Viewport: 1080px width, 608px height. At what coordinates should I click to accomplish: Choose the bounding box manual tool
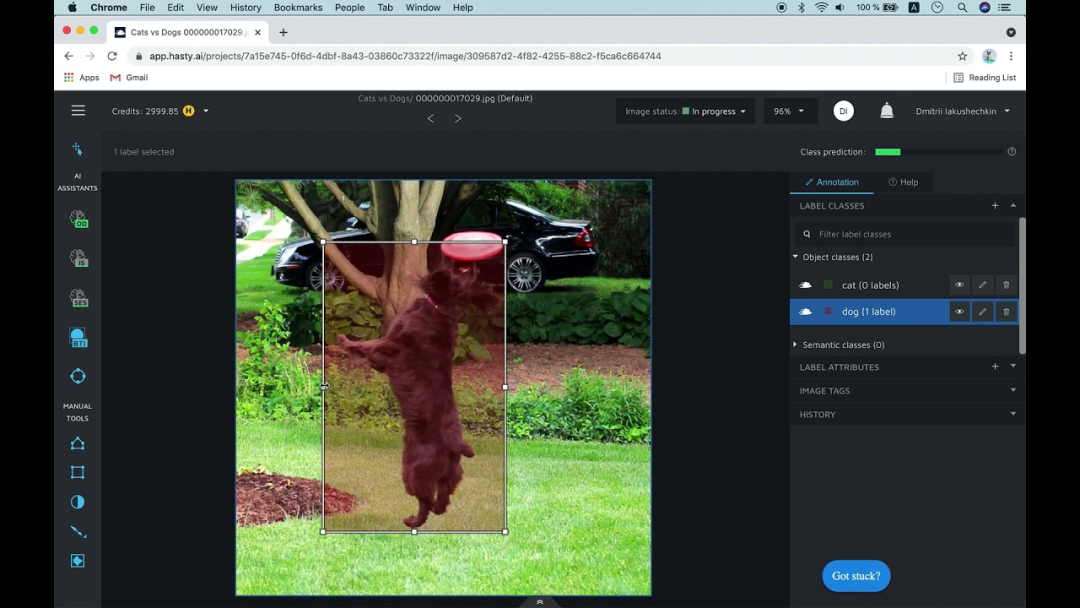point(77,472)
